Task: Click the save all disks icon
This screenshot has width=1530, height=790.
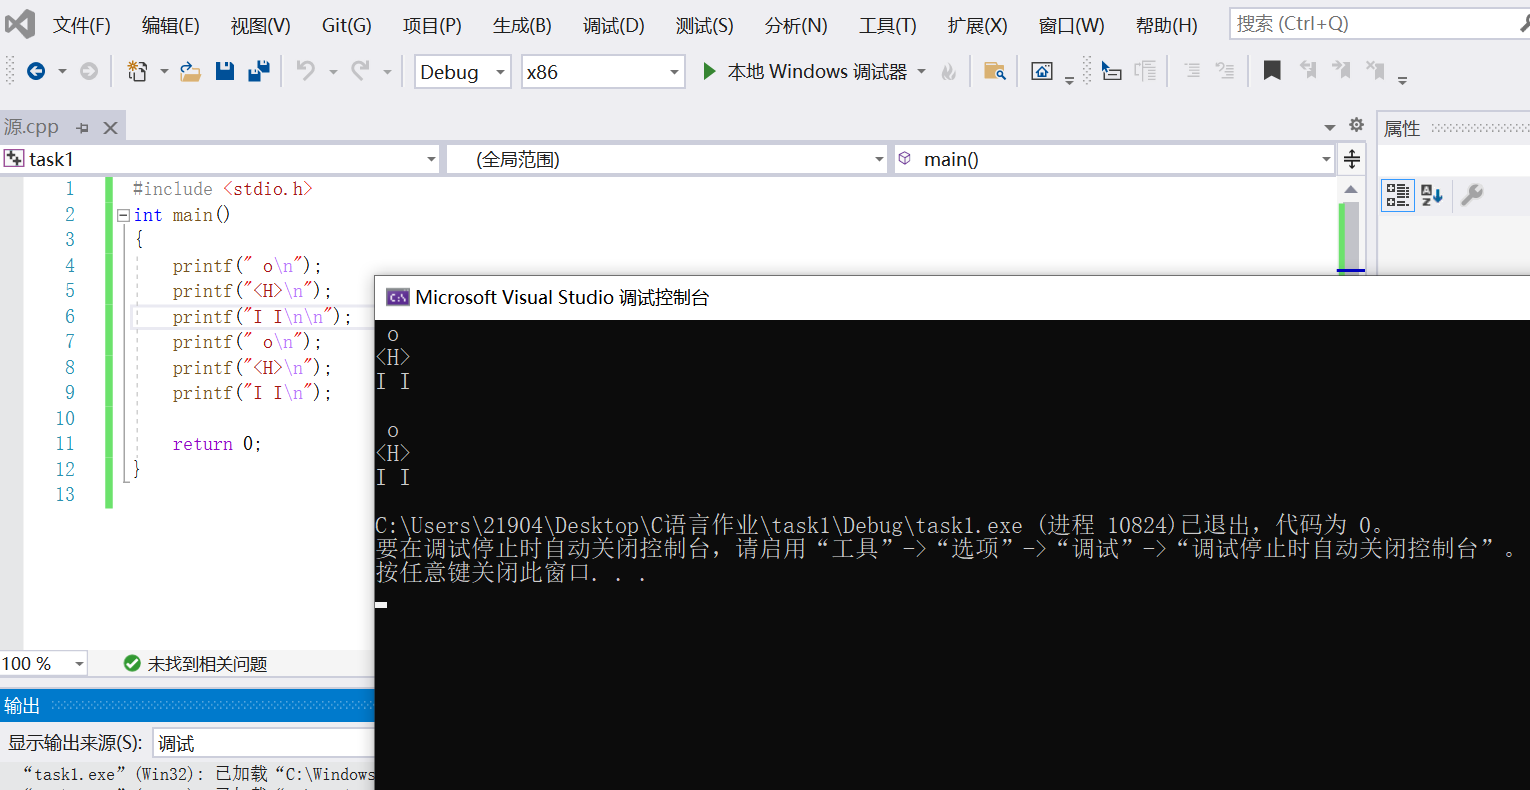Action: click(x=259, y=71)
